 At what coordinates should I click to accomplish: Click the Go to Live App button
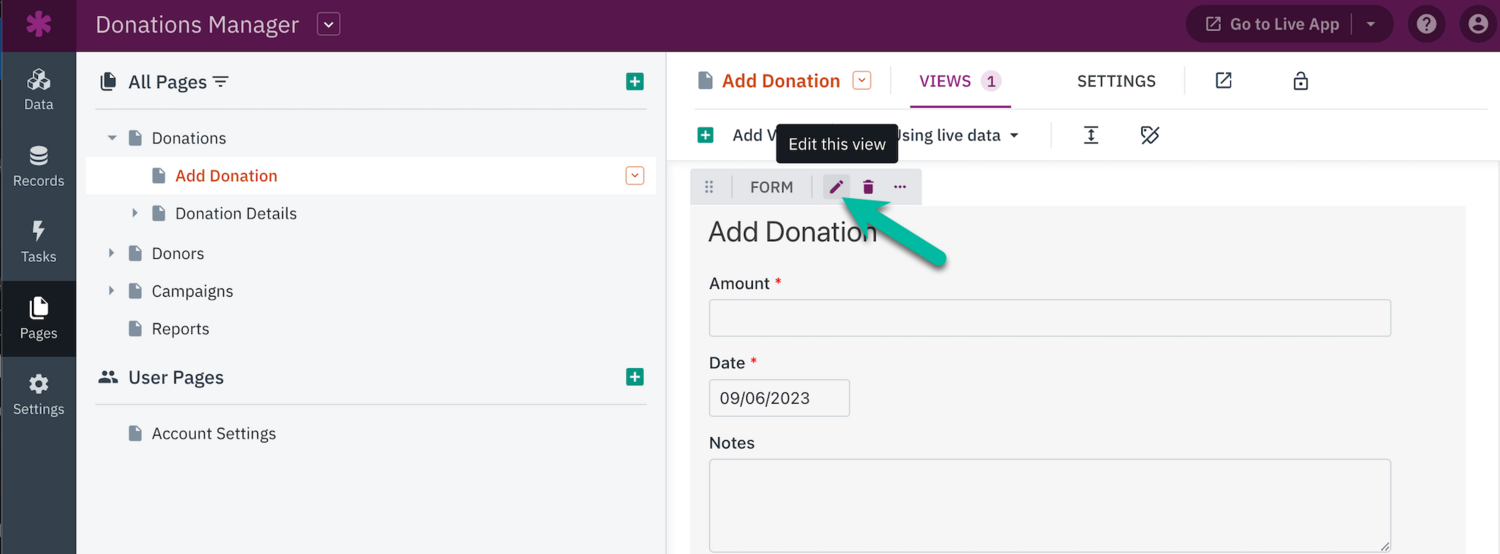[x=1272, y=25]
